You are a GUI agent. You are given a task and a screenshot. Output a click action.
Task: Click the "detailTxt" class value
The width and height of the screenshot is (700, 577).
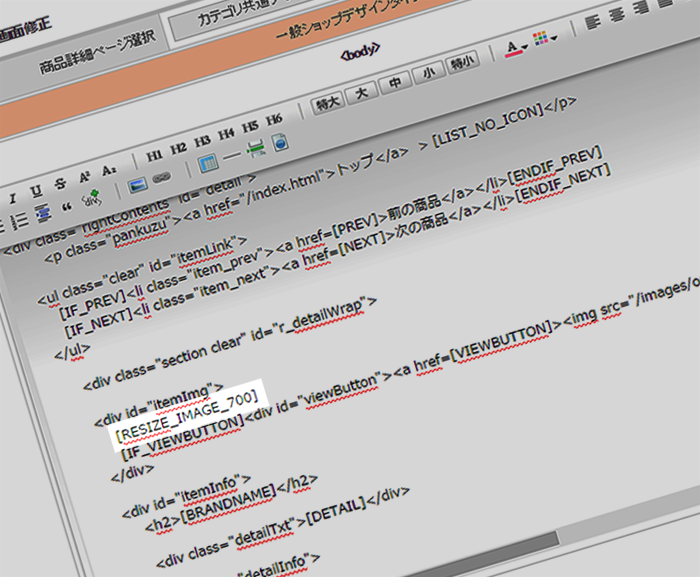coord(263,532)
